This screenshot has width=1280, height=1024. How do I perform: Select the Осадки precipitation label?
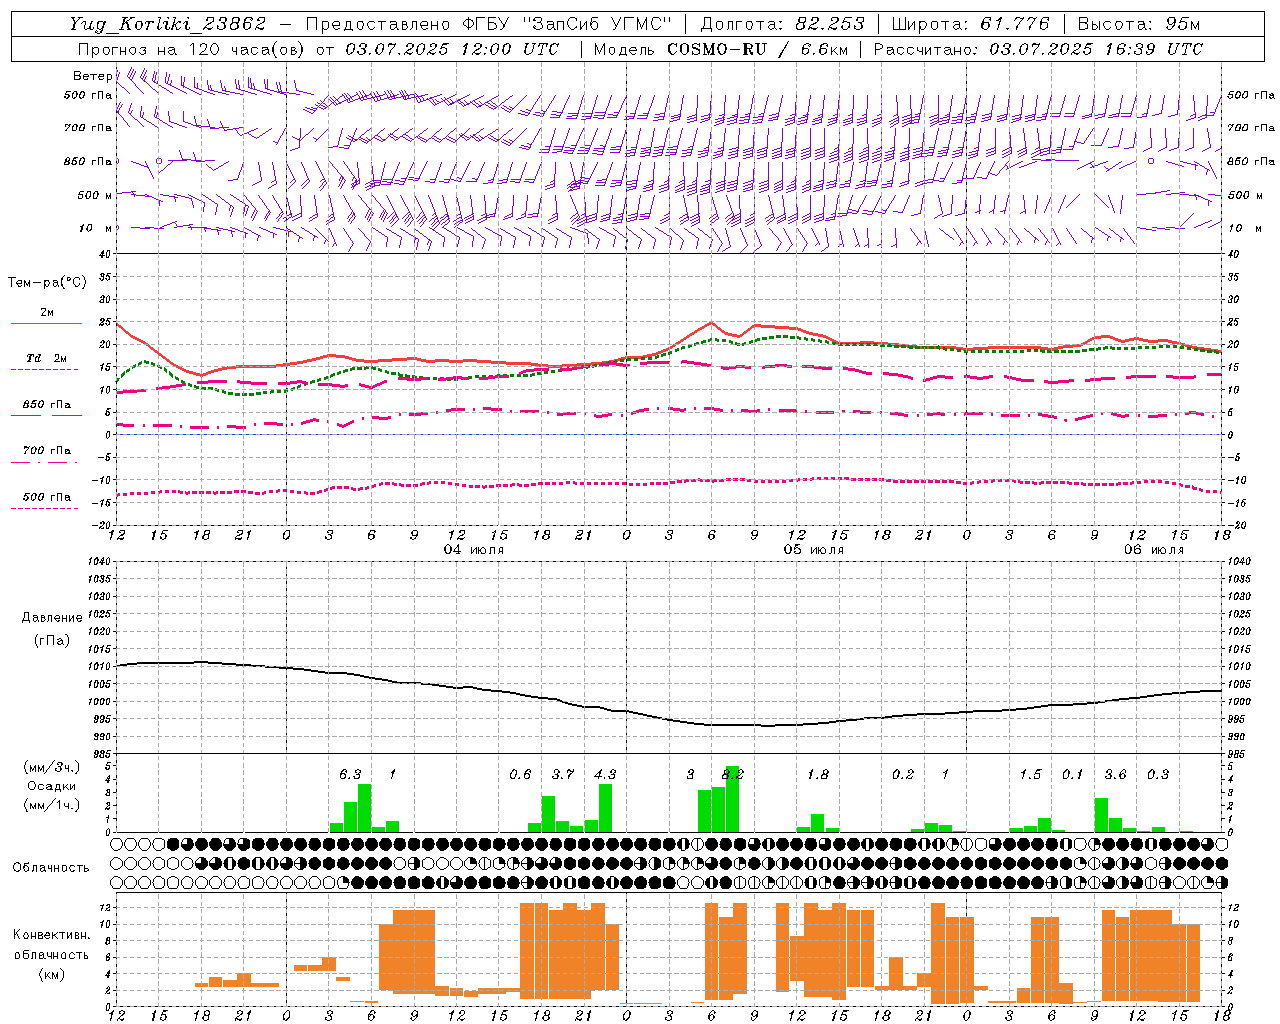click(52, 786)
